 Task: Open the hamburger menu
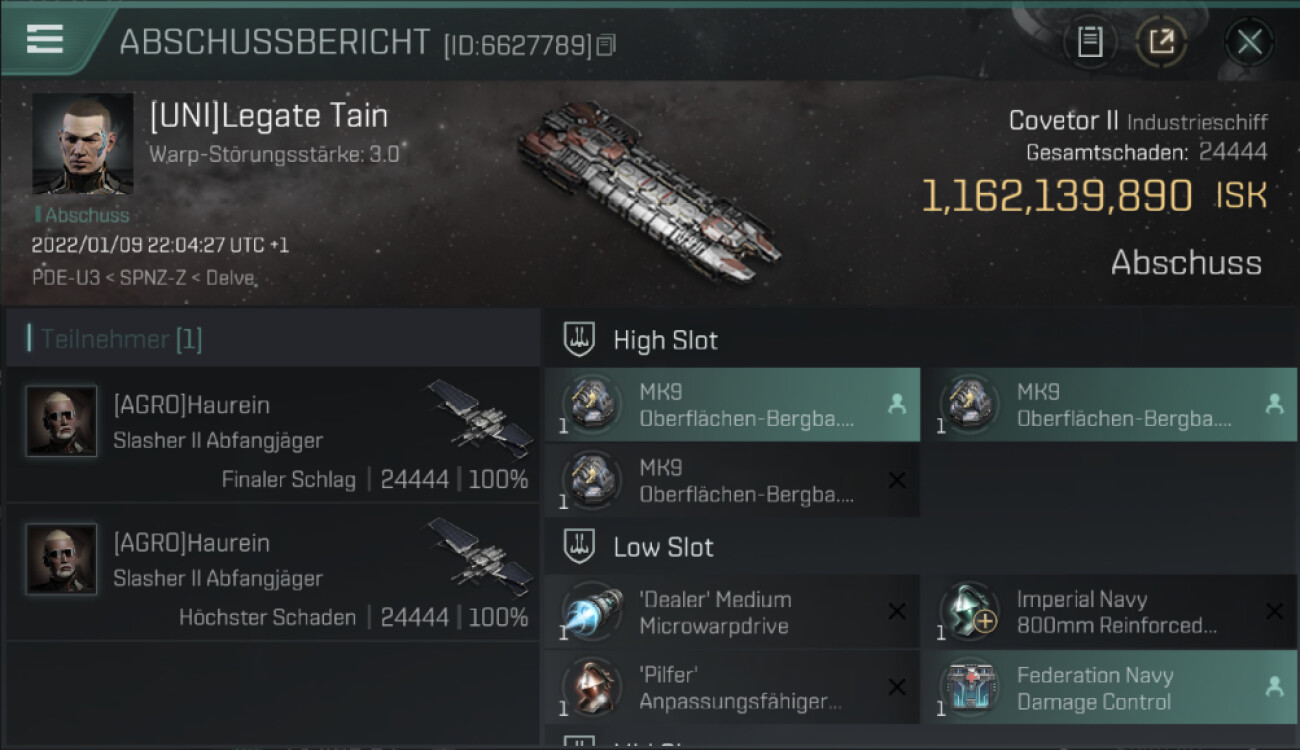click(x=45, y=39)
